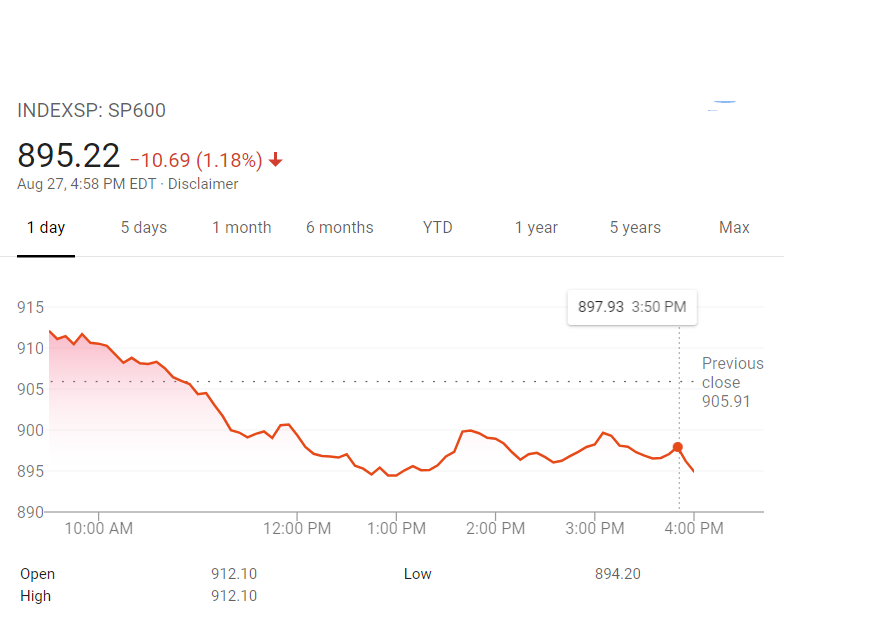Switch to the 5 days tab
Image resolution: width=881 pixels, height=622 pixels.
[144, 228]
